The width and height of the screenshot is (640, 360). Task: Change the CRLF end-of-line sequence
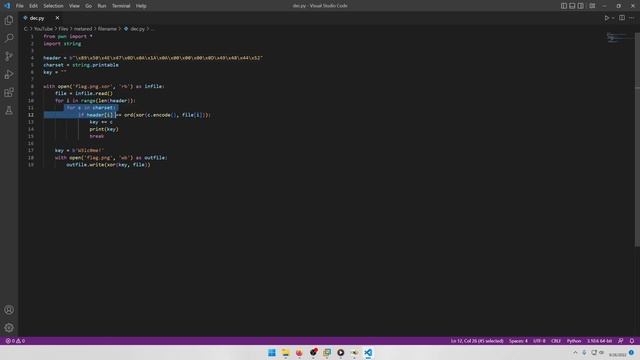tap(556, 341)
